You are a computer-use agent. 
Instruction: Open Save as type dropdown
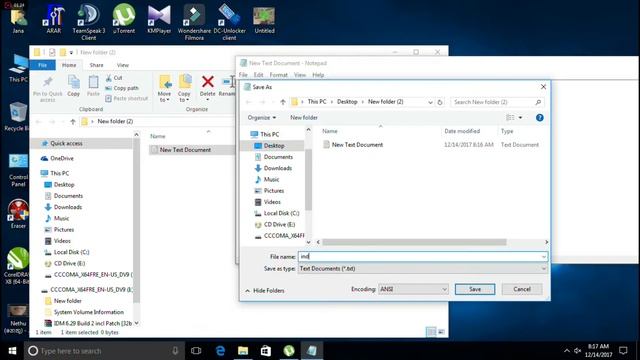(x=543, y=269)
